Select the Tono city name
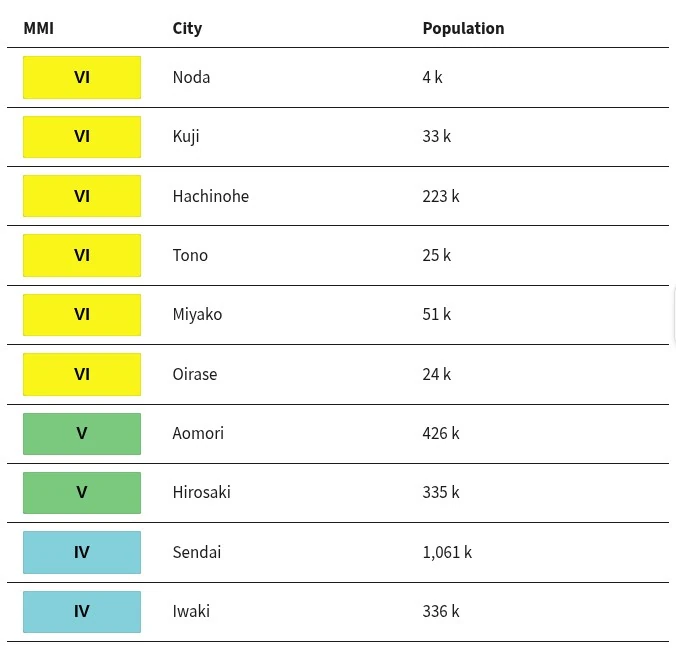The width and height of the screenshot is (676, 654). click(x=190, y=255)
